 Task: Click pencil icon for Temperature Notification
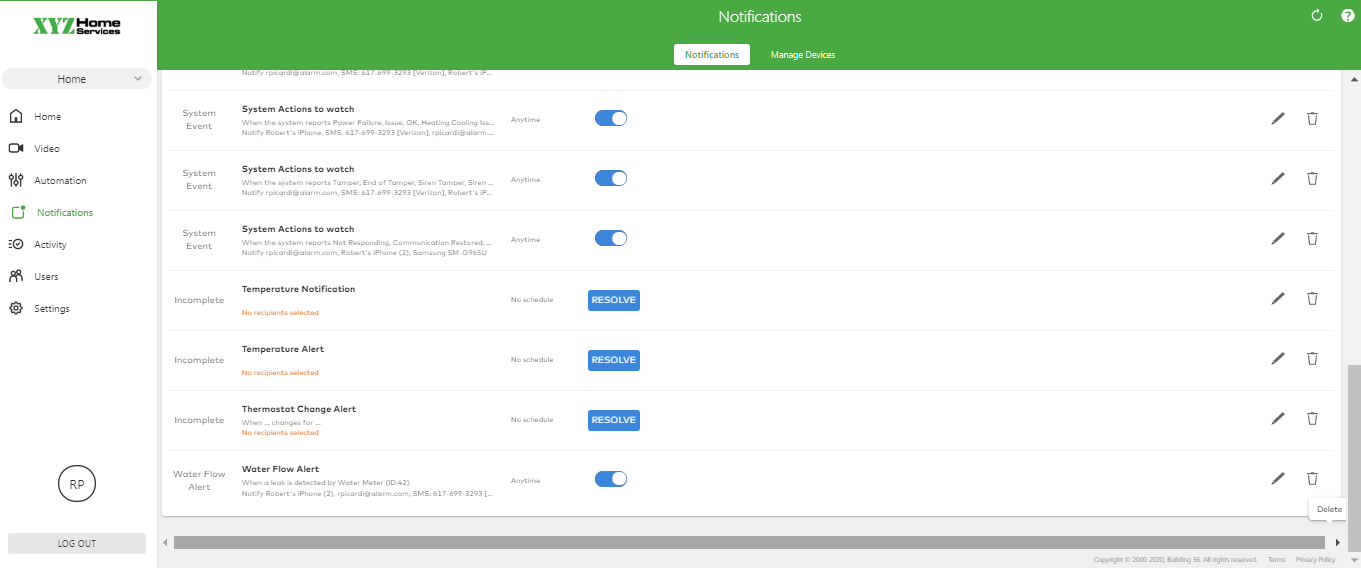[x=1277, y=299]
